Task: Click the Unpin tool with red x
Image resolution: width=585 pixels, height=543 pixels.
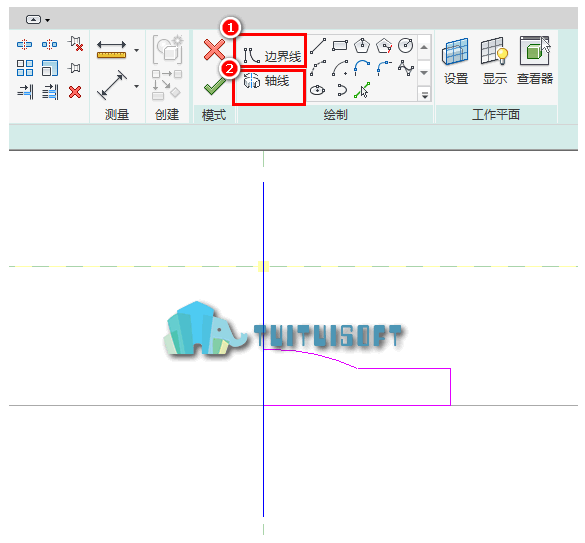Action: point(75,44)
